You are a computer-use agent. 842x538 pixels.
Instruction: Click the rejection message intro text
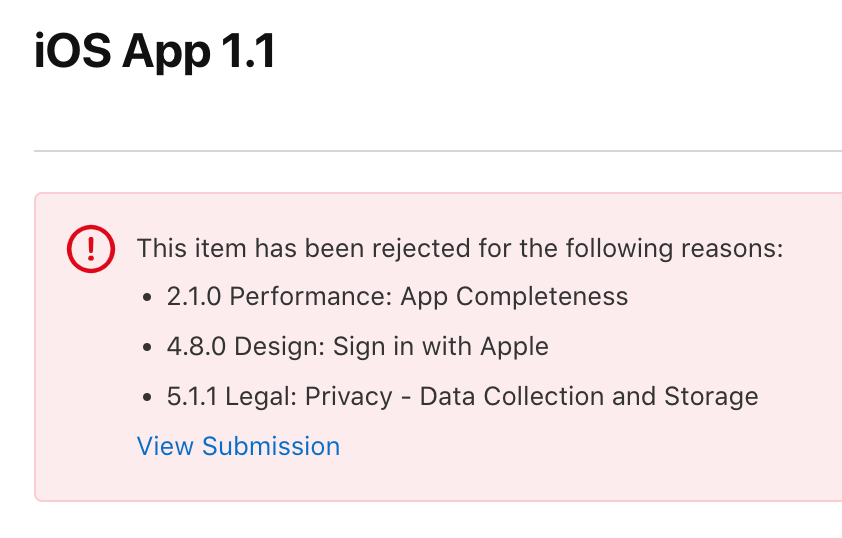tap(460, 249)
